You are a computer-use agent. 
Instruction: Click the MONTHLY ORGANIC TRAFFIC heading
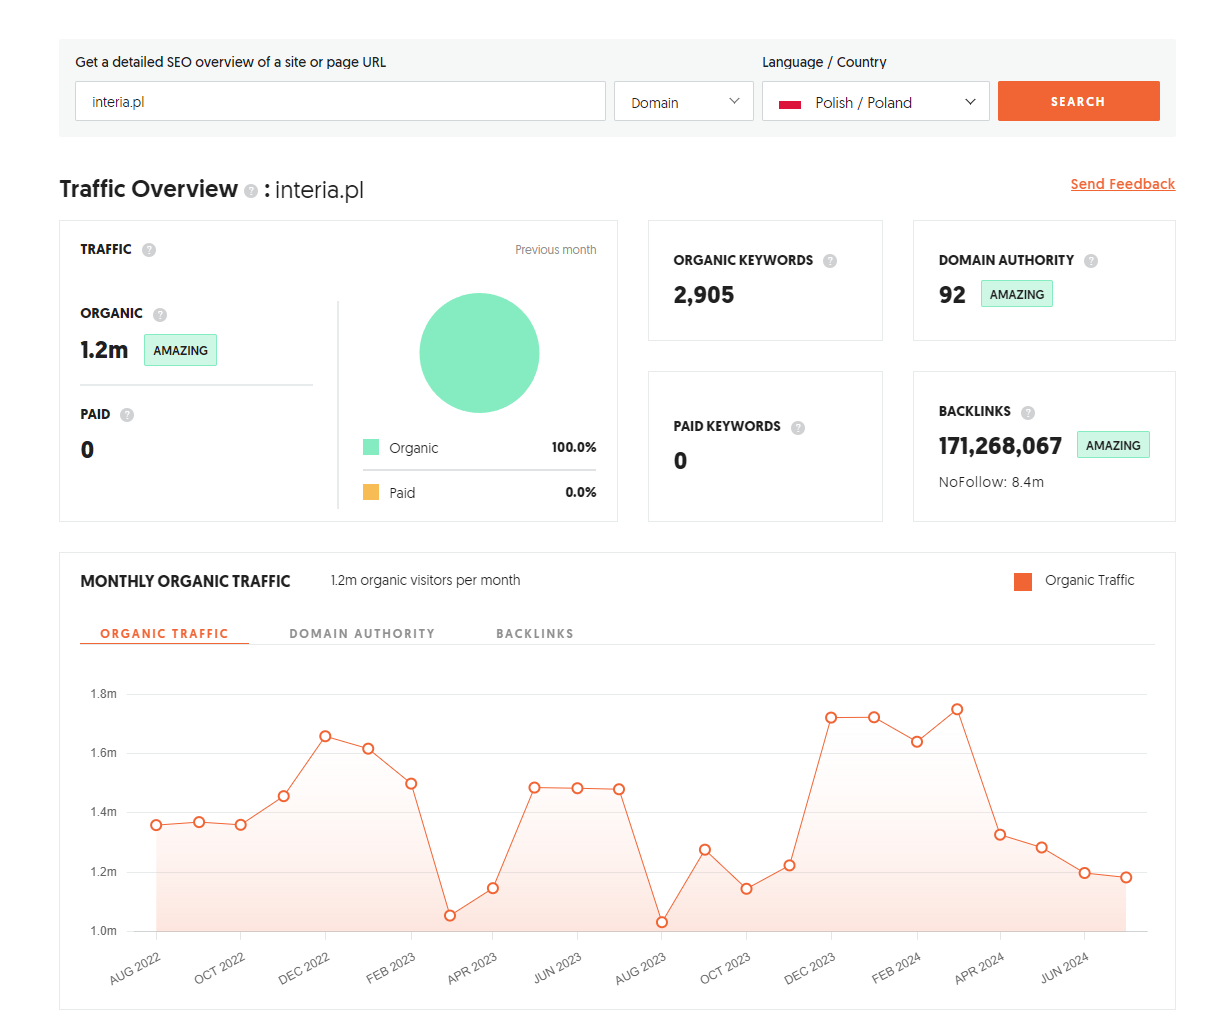point(185,581)
